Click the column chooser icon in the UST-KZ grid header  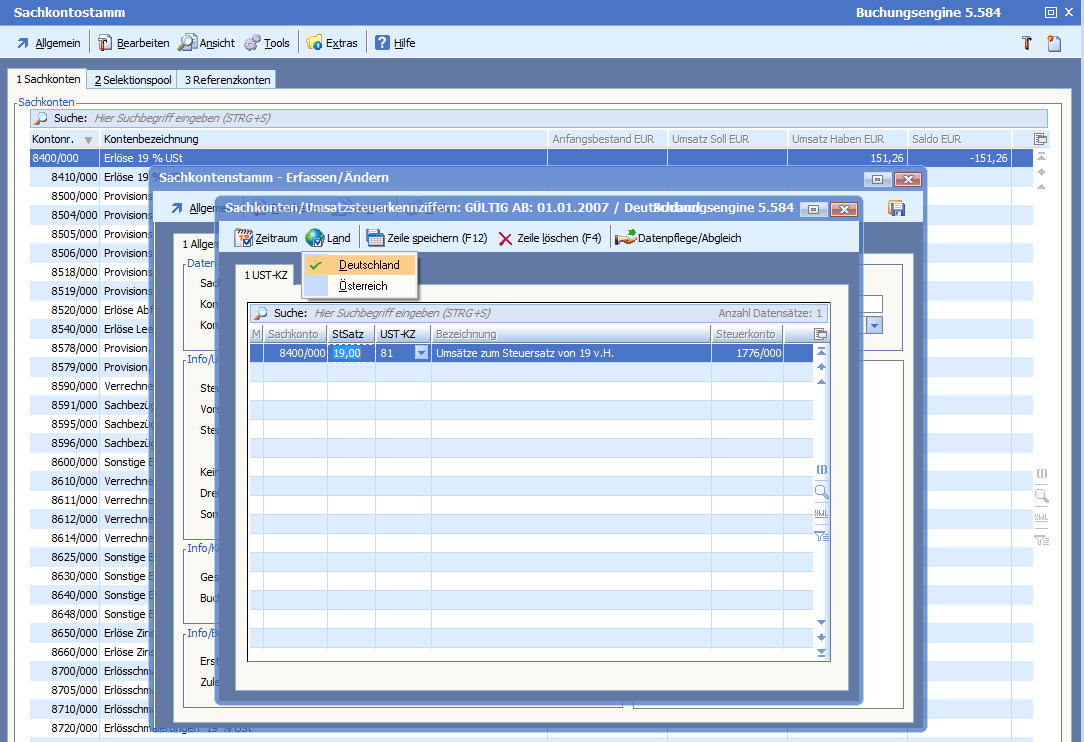click(x=821, y=334)
